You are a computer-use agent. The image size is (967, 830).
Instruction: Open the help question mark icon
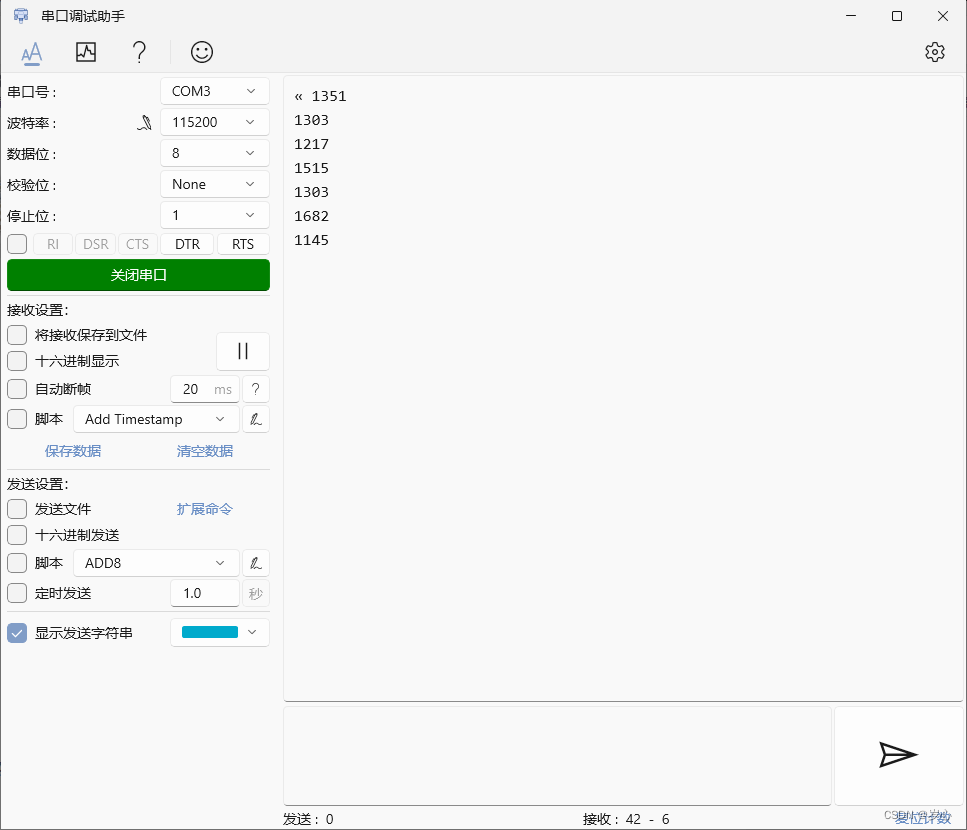139,52
